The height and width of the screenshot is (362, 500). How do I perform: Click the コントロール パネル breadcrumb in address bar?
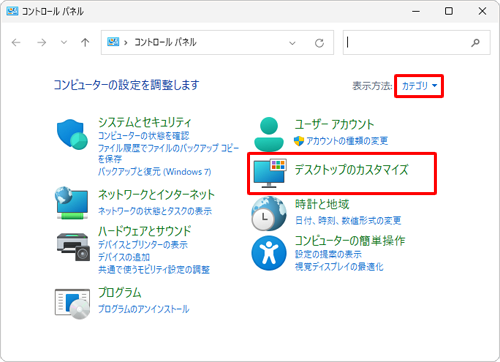pyautogui.click(x=165, y=42)
